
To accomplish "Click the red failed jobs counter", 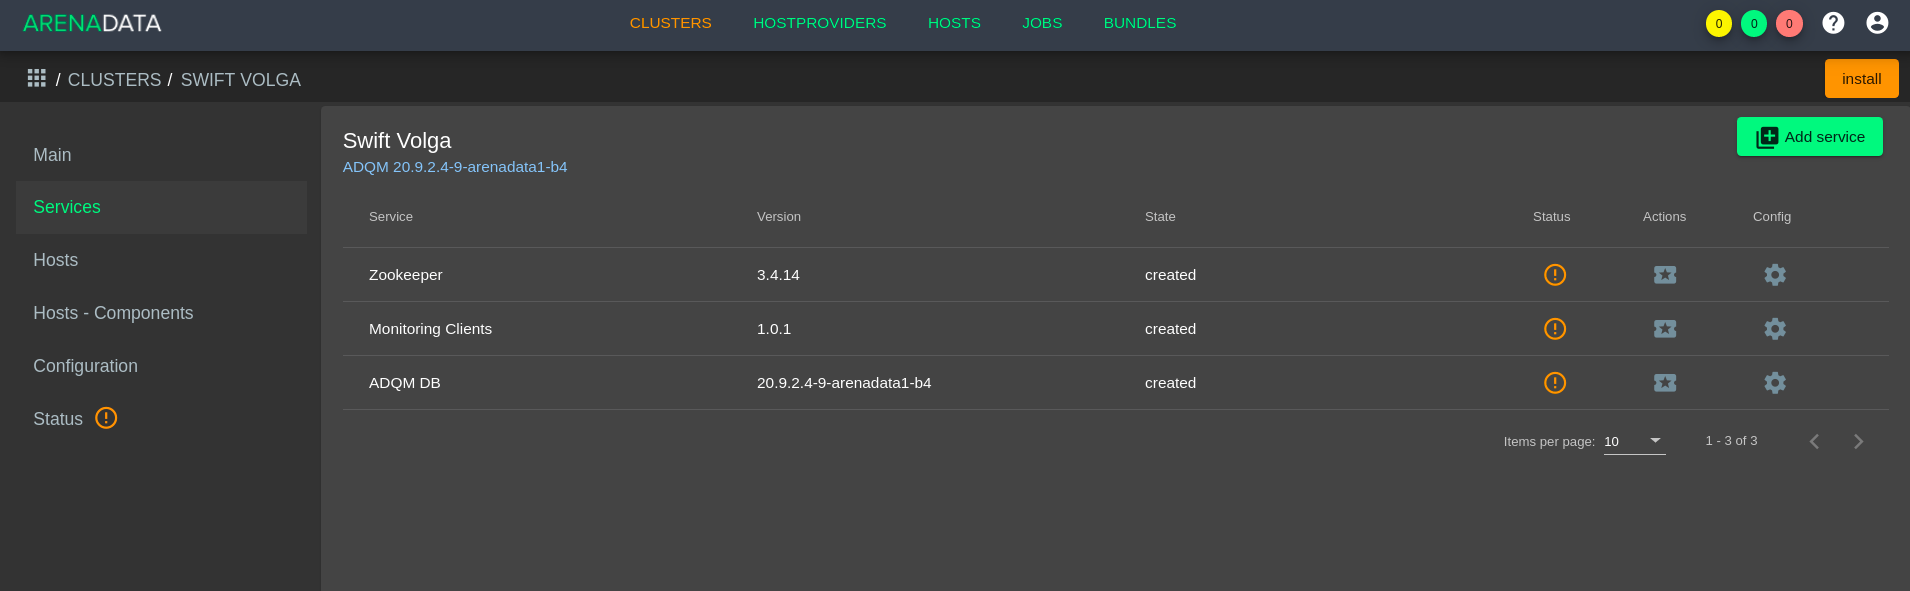I will 1789,24.
